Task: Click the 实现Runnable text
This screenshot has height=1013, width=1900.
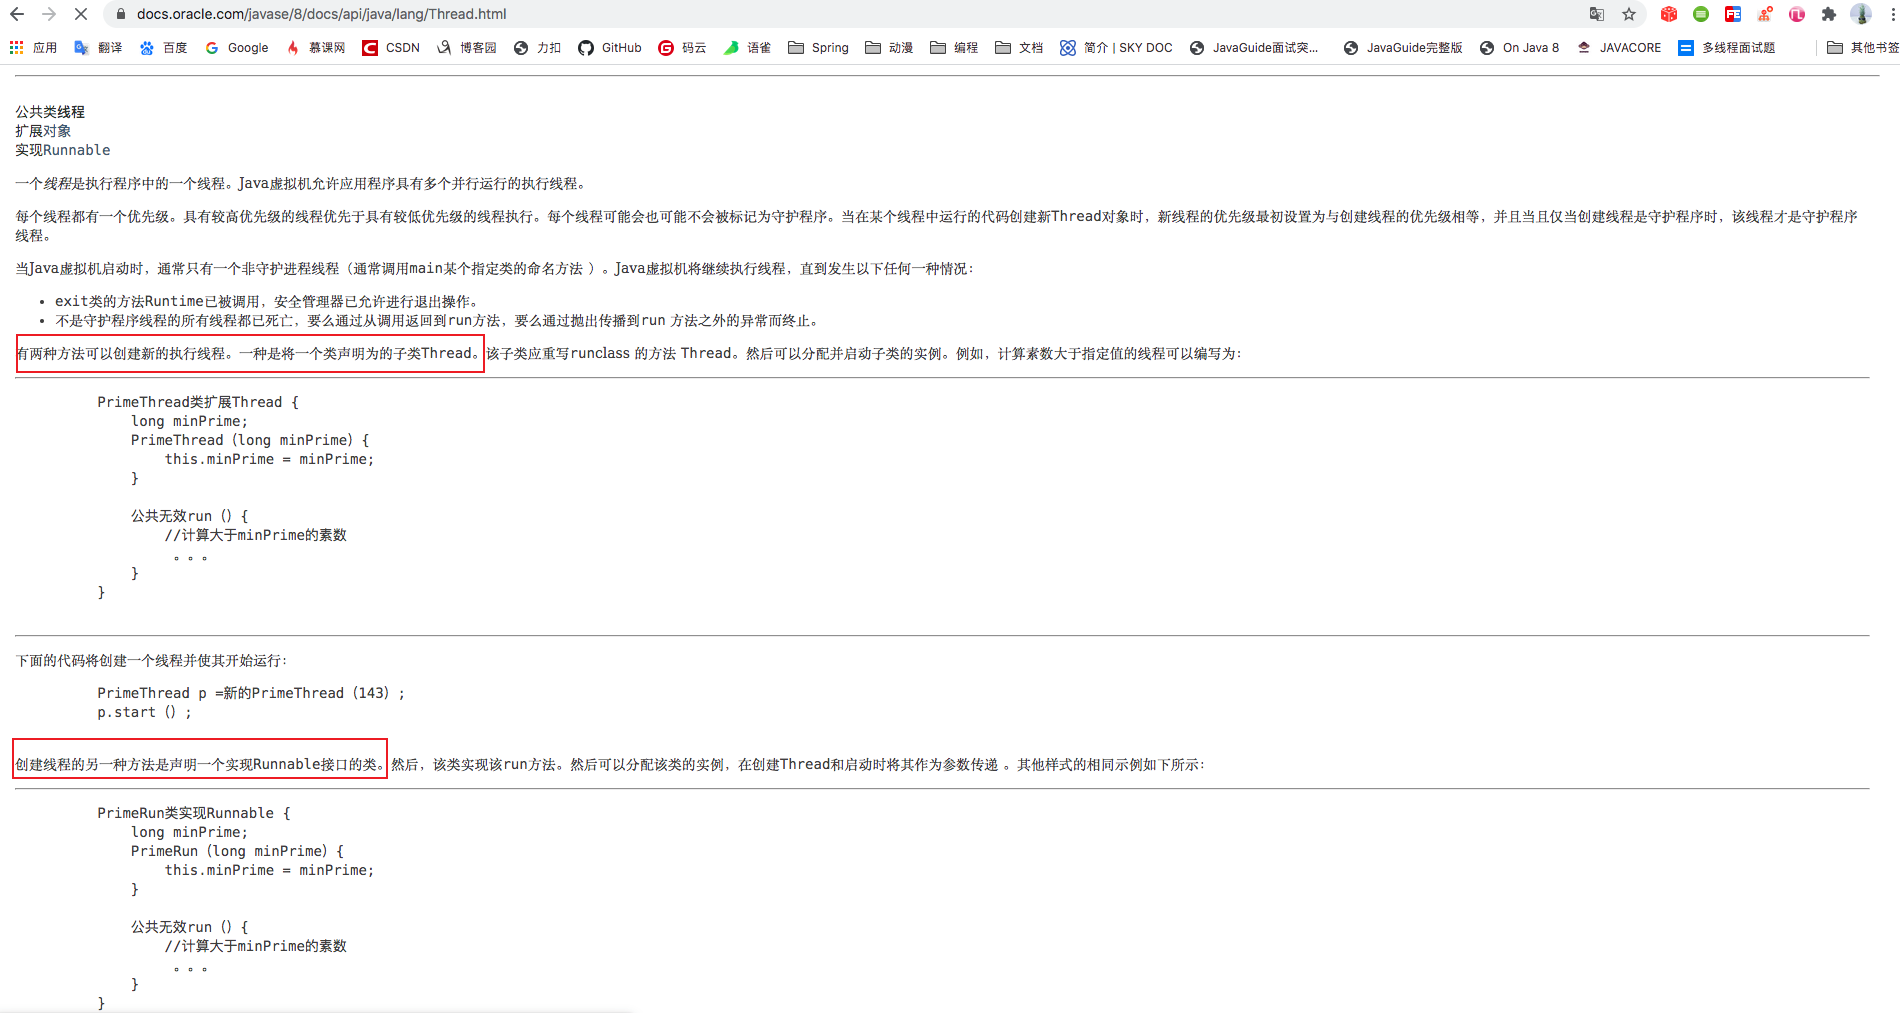Action: click(x=63, y=150)
